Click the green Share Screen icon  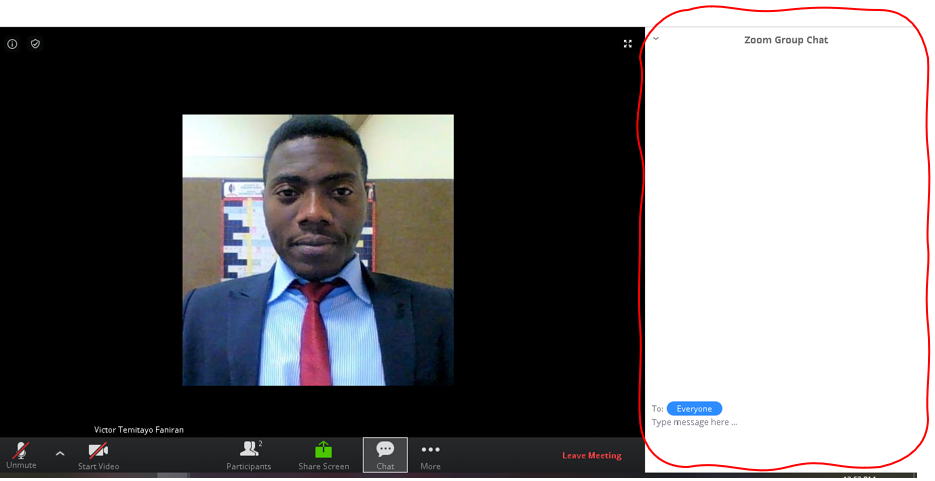(323, 450)
